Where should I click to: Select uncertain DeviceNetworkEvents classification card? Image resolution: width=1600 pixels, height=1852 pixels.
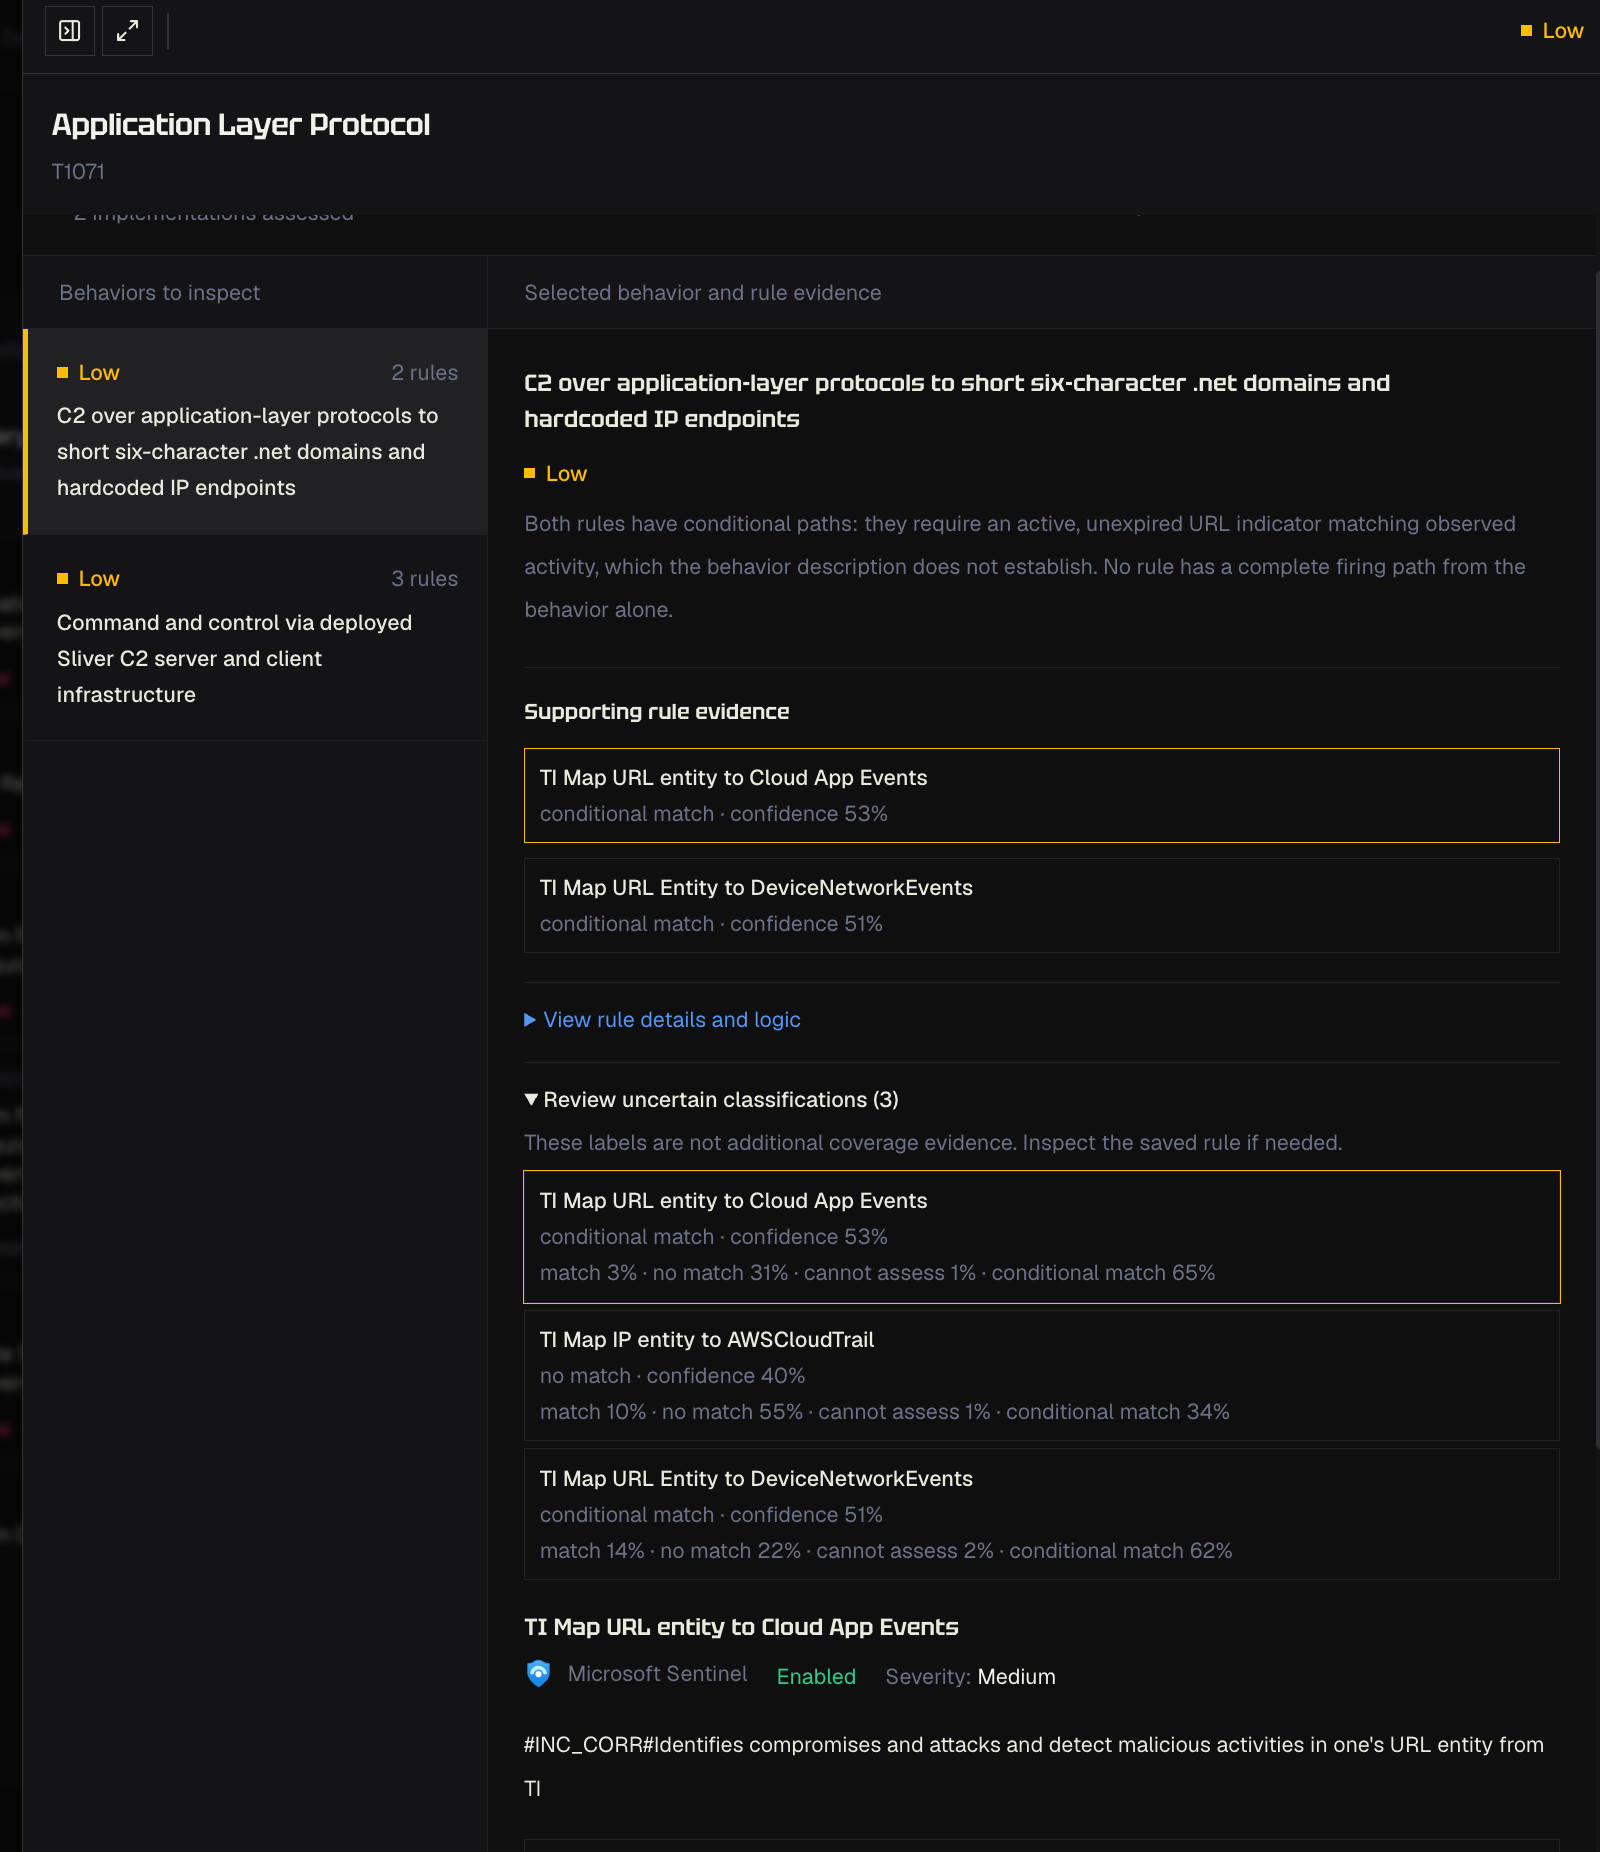tap(1041, 1515)
